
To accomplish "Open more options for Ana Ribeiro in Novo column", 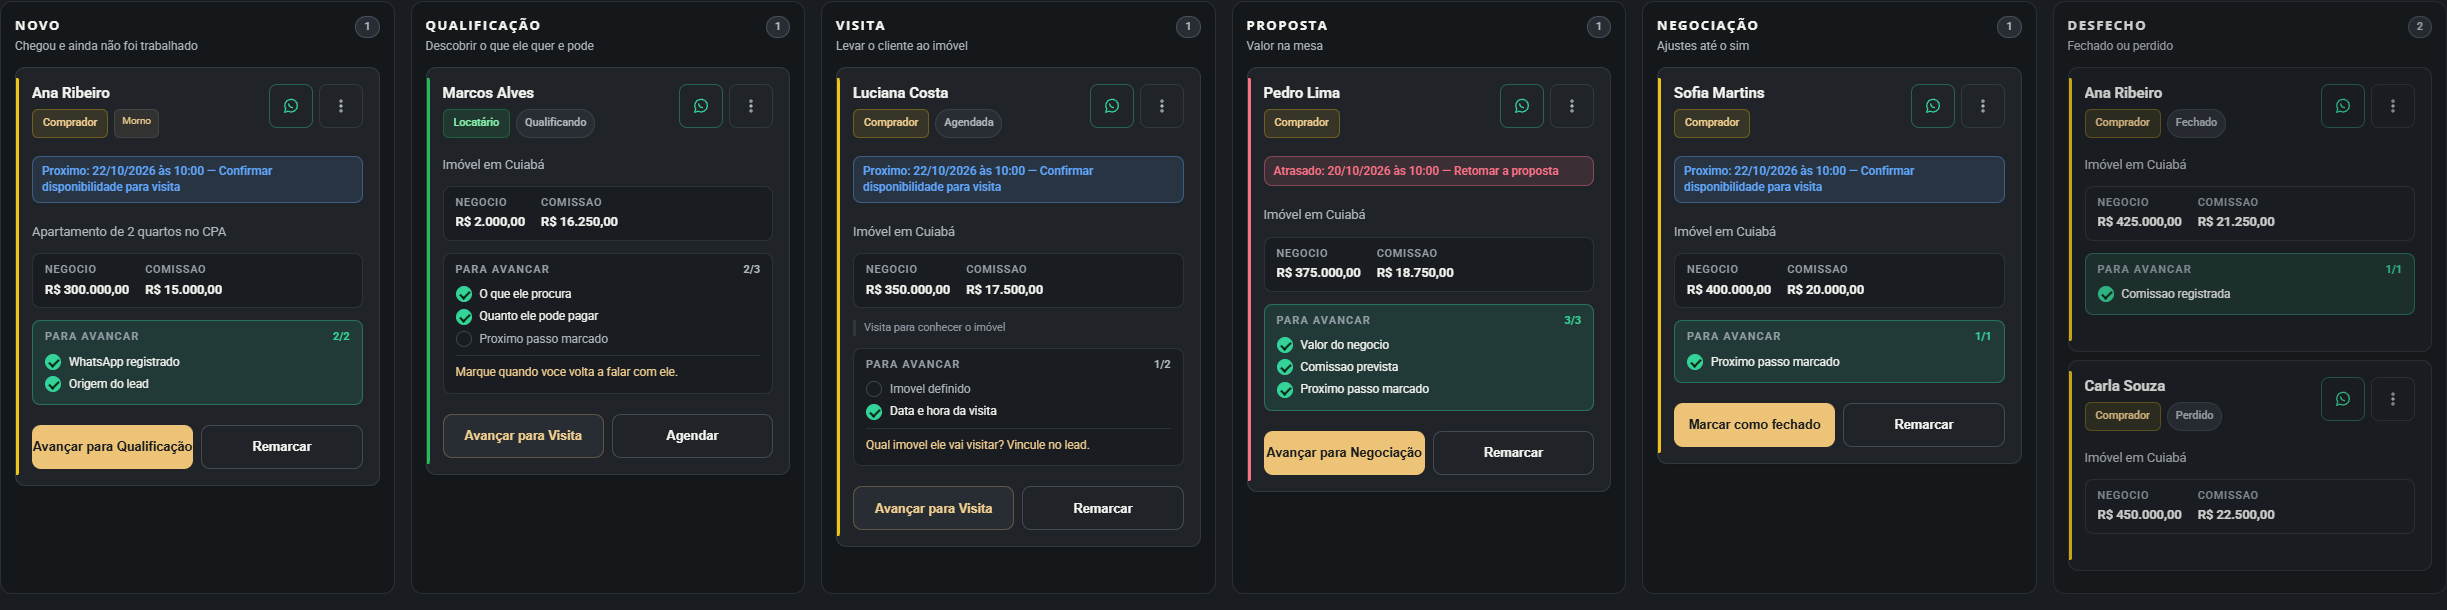I will click(x=341, y=106).
